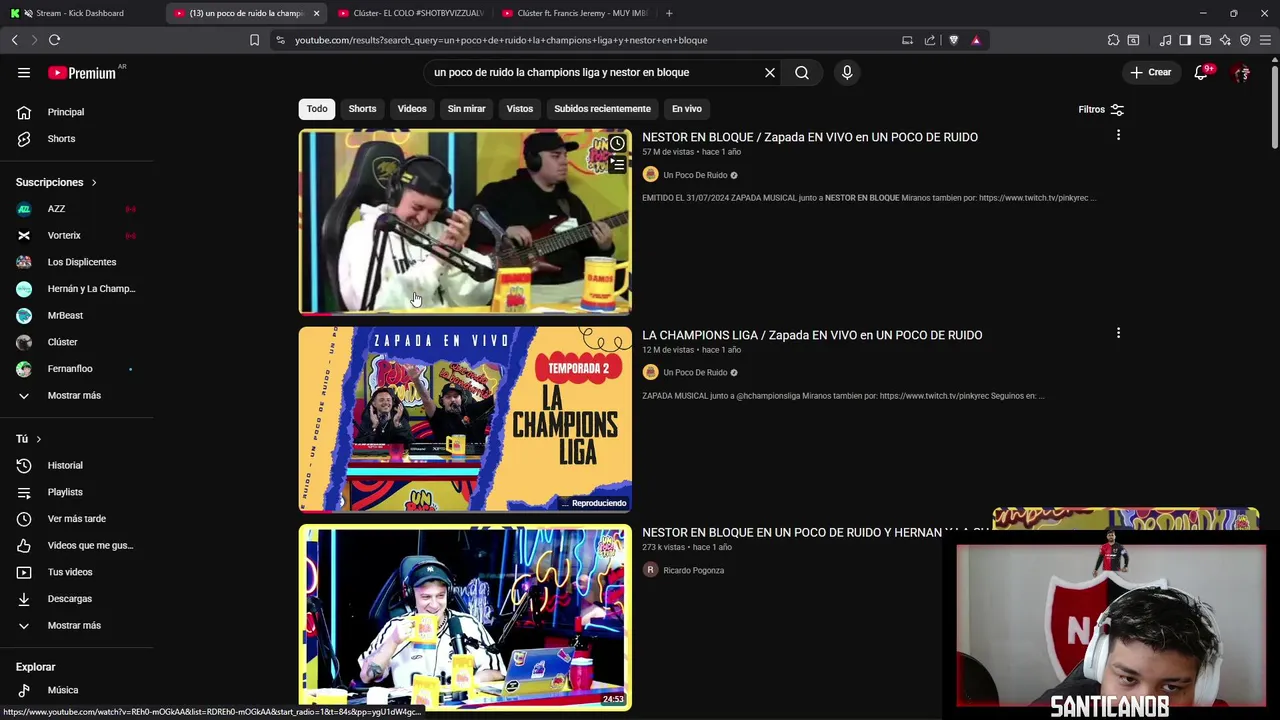Open Hernán y La Champions channel subscription
The height and width of the screenshot is (720, 1280).
(76, 289)
